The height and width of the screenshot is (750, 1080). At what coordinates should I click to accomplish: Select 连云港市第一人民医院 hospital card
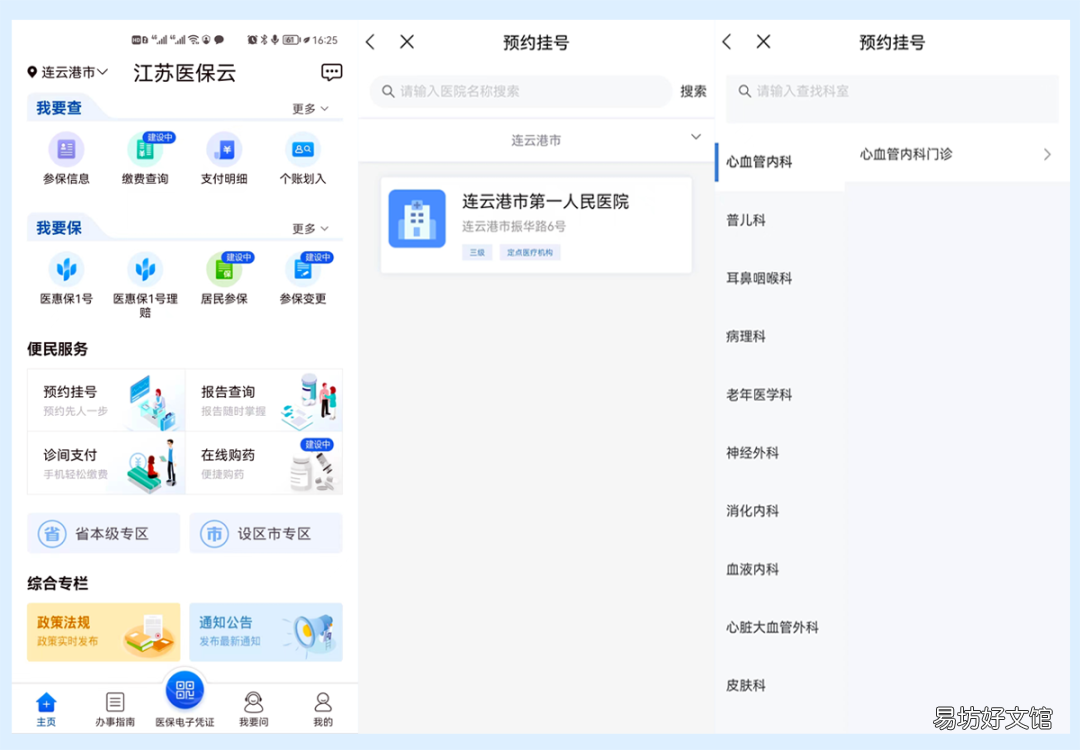pyautogui.click(x=536, y=225)
